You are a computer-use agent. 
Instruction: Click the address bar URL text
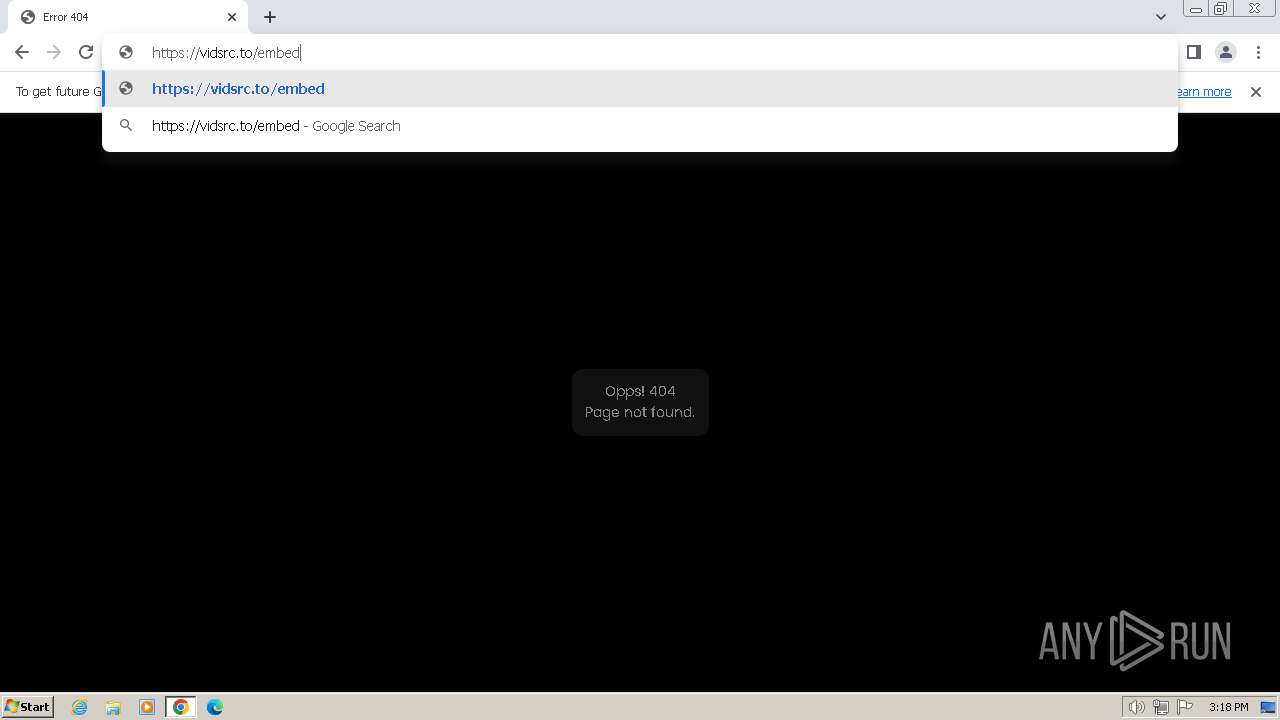click(226, 52)
